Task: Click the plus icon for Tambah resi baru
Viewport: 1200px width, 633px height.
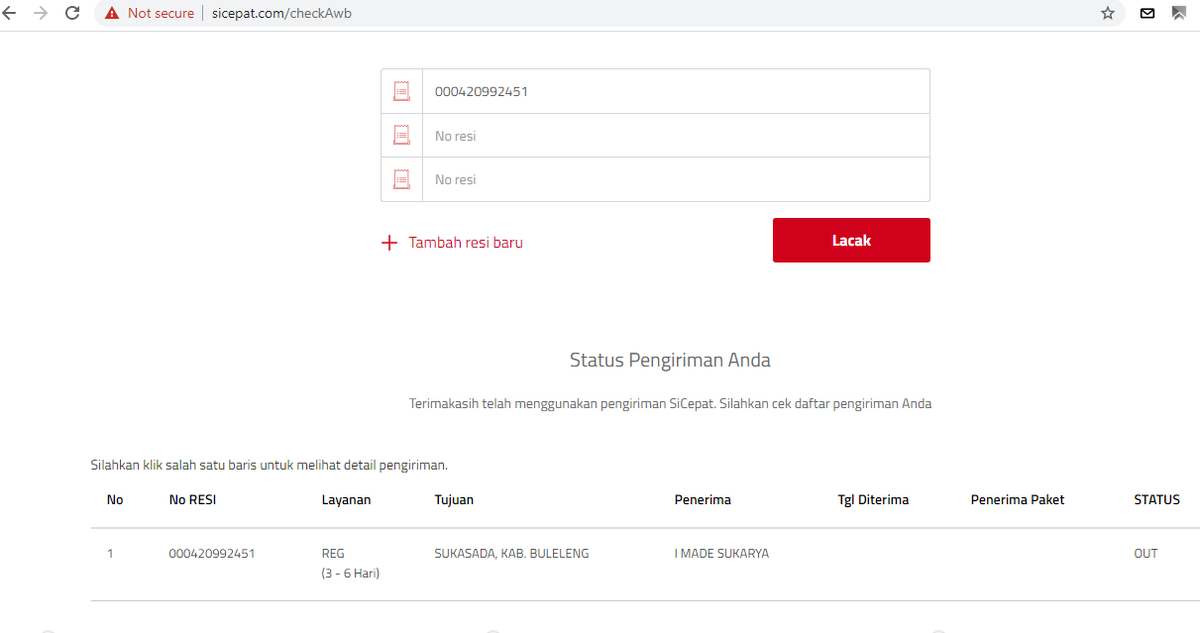Action: (x=390, y=243)
